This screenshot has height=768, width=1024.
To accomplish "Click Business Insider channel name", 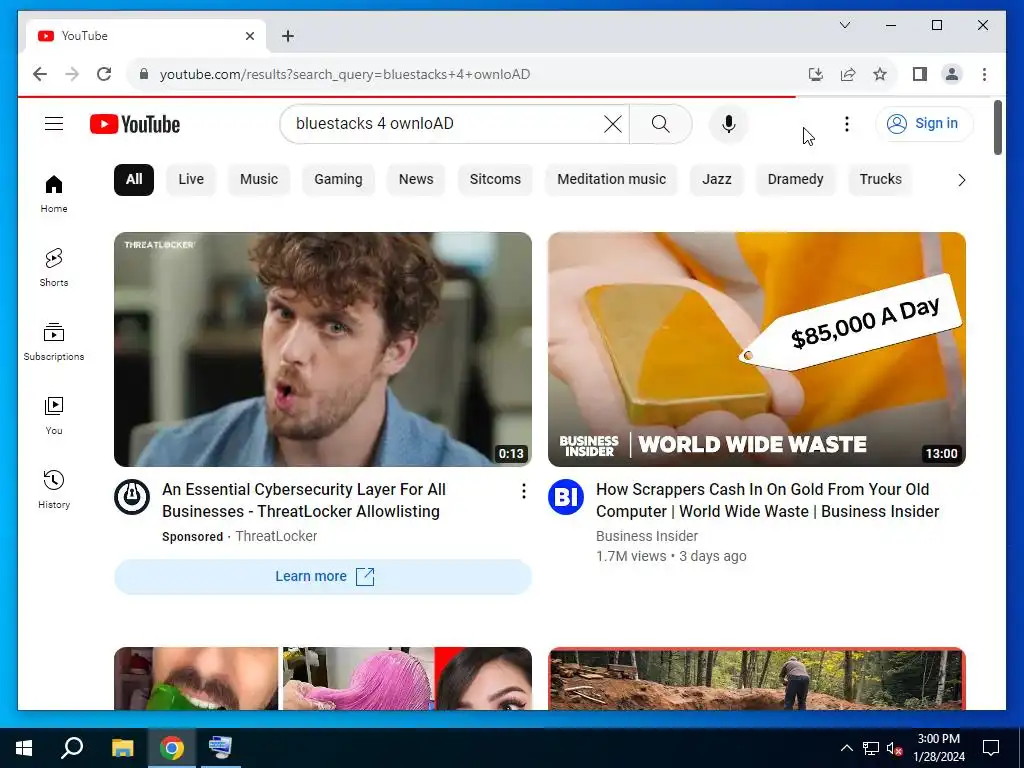I will (x=647, y=536).
